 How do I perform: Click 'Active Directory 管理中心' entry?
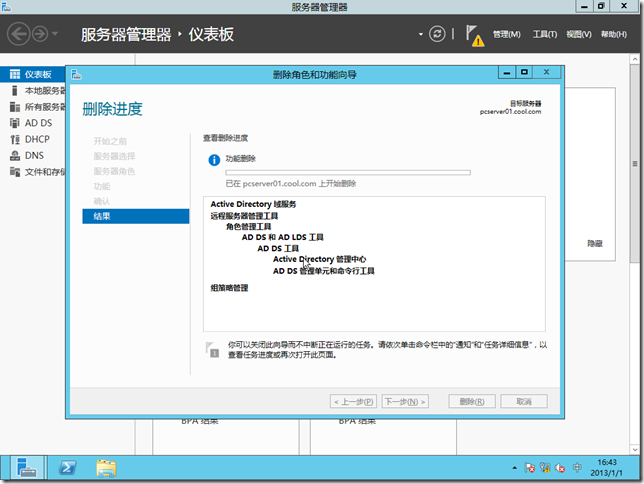point(319,259)
